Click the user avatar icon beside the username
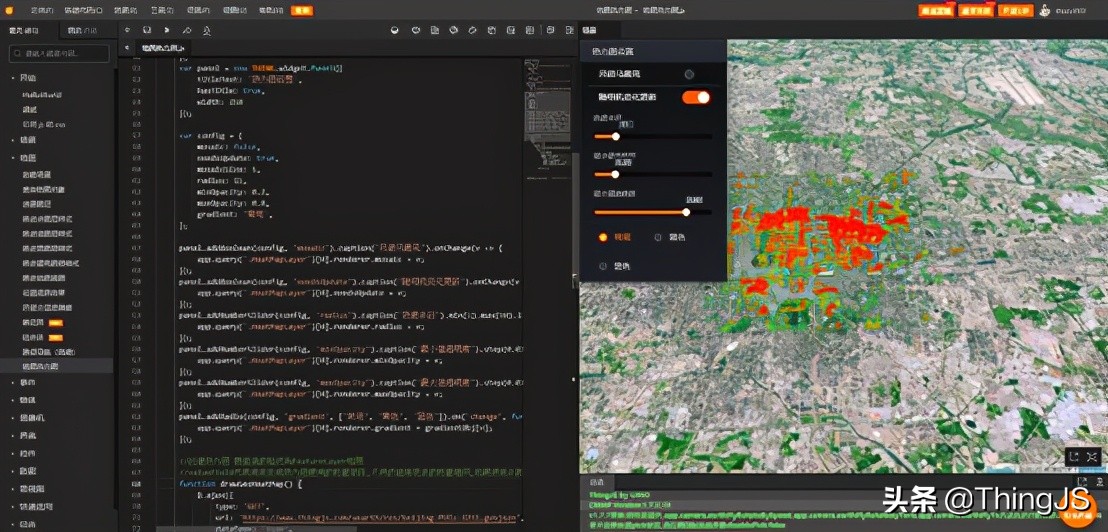This screenshot has height=532, width=1108. [1045, 11]
